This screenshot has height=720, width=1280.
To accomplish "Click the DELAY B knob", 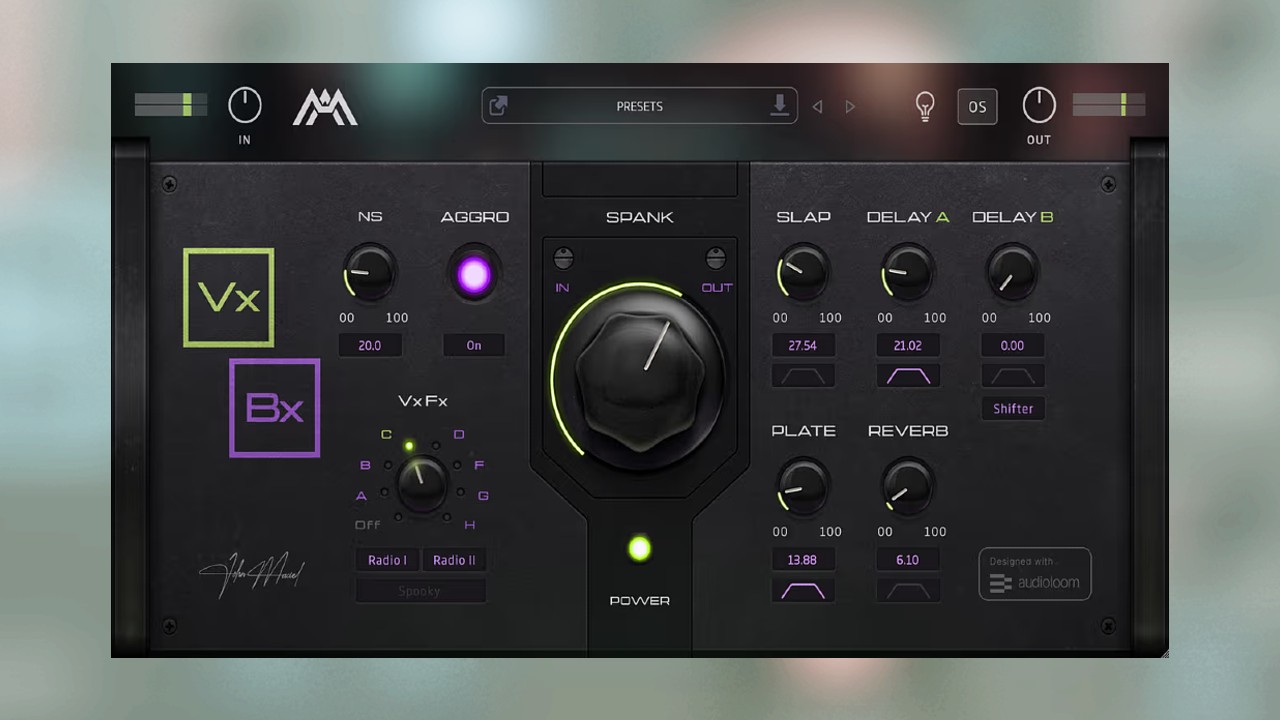I will click(x=1012, y=272).
